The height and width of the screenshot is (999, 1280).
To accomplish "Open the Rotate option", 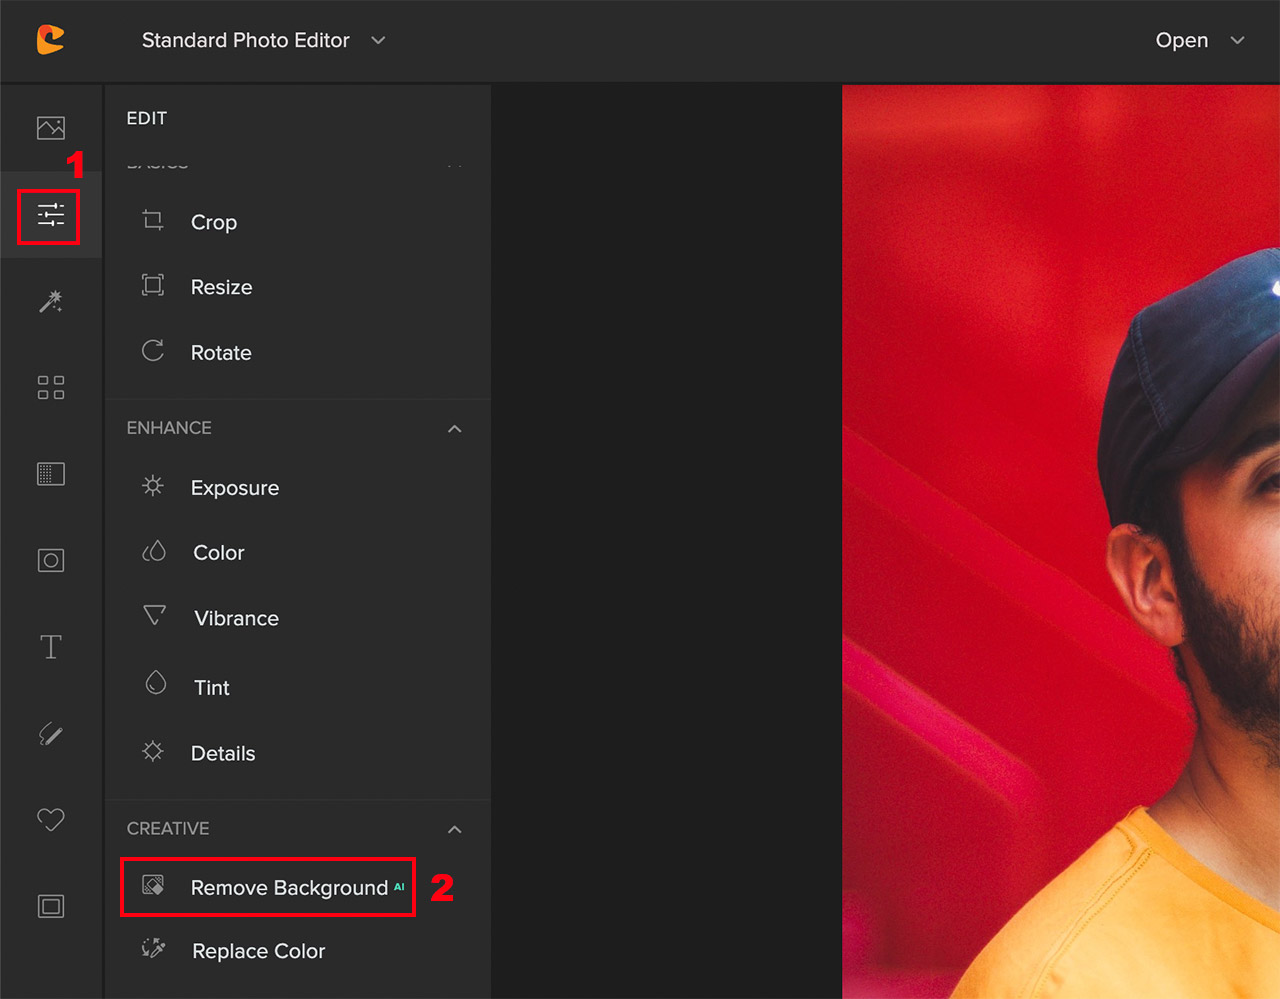I will tap(220, 352).
